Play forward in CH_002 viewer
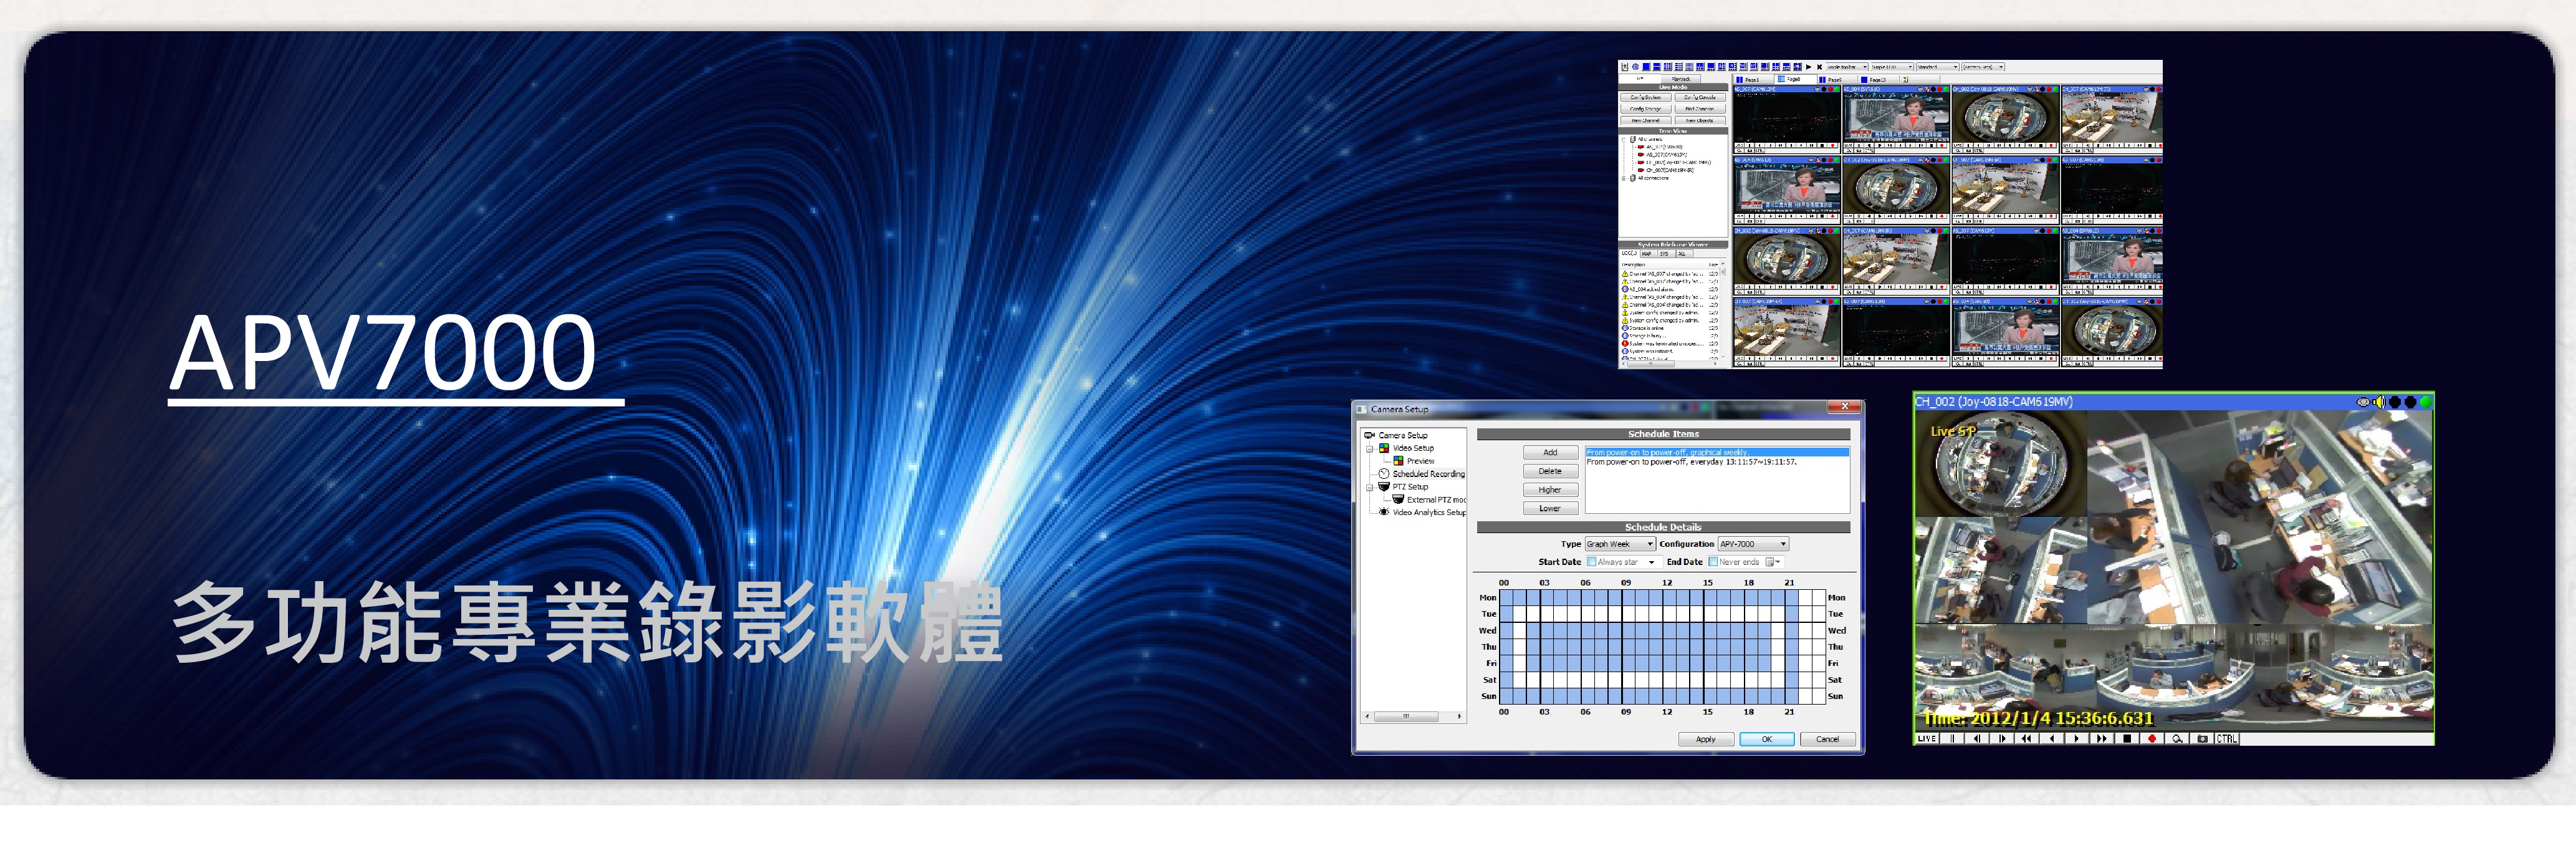Viewport: 2576px width, 848px height. point(2077,739)
